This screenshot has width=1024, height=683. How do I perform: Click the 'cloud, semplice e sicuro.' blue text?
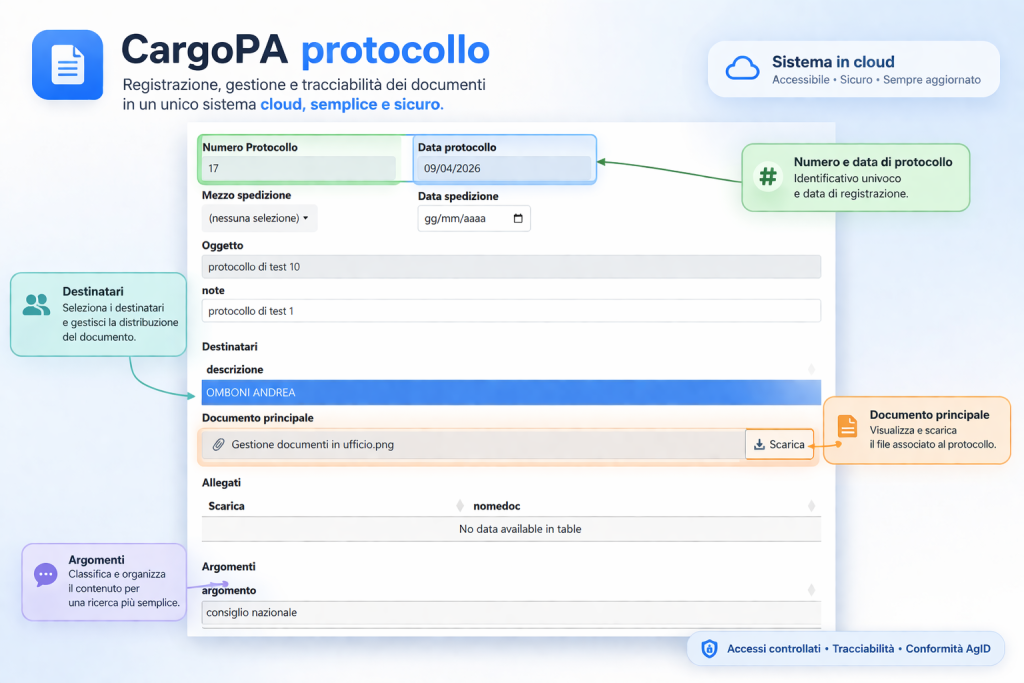[x=351, y=104]
